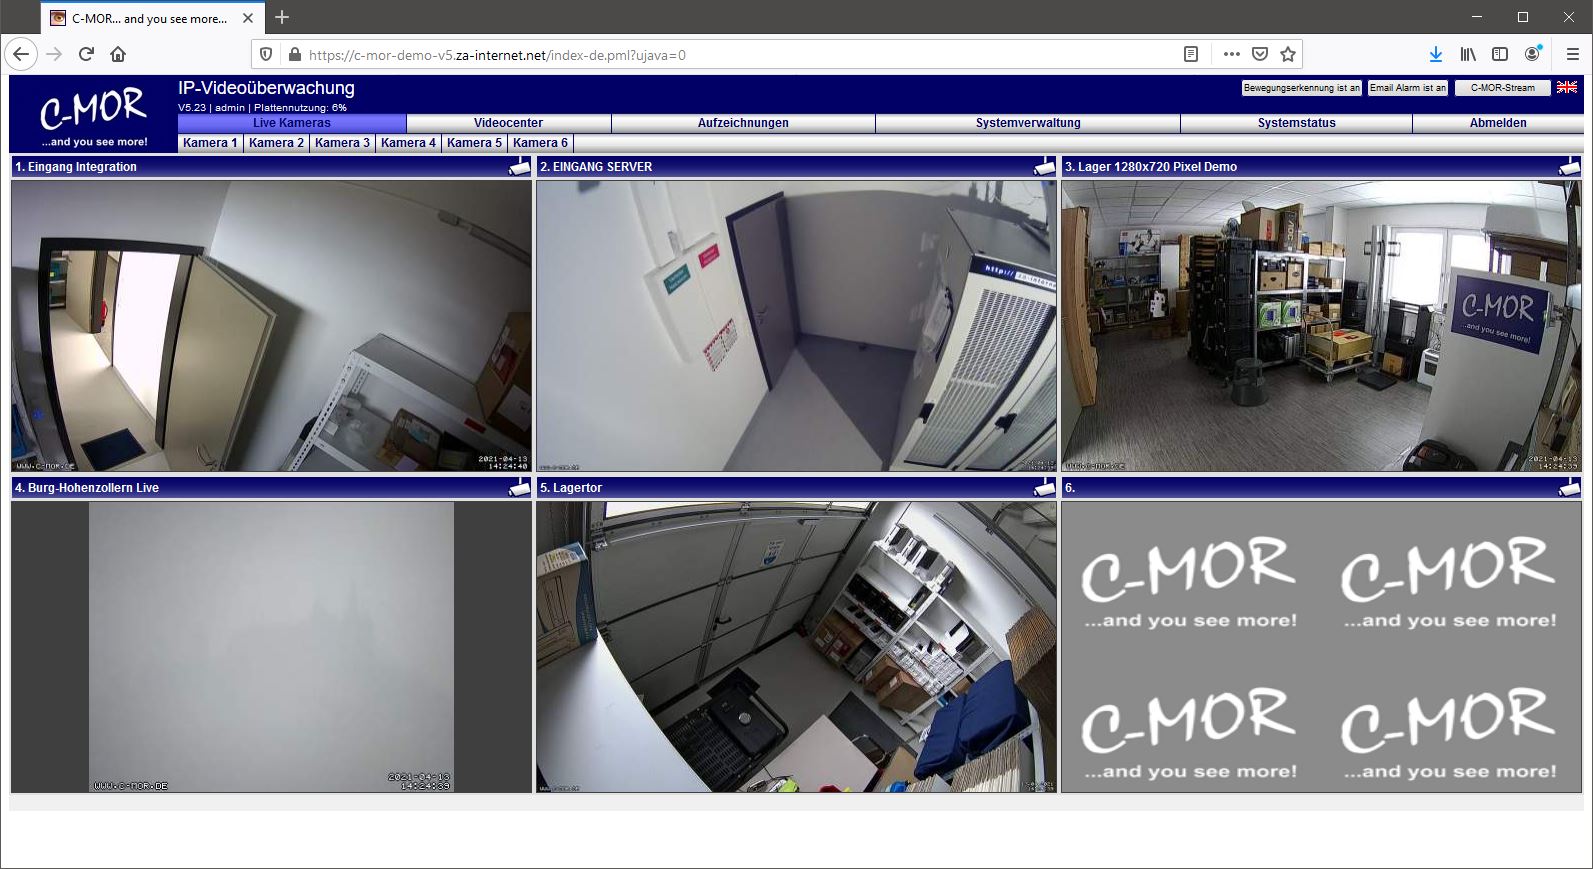Save page to Pocket
Screen dimensions: 1593x869
tap(1260, 54)
